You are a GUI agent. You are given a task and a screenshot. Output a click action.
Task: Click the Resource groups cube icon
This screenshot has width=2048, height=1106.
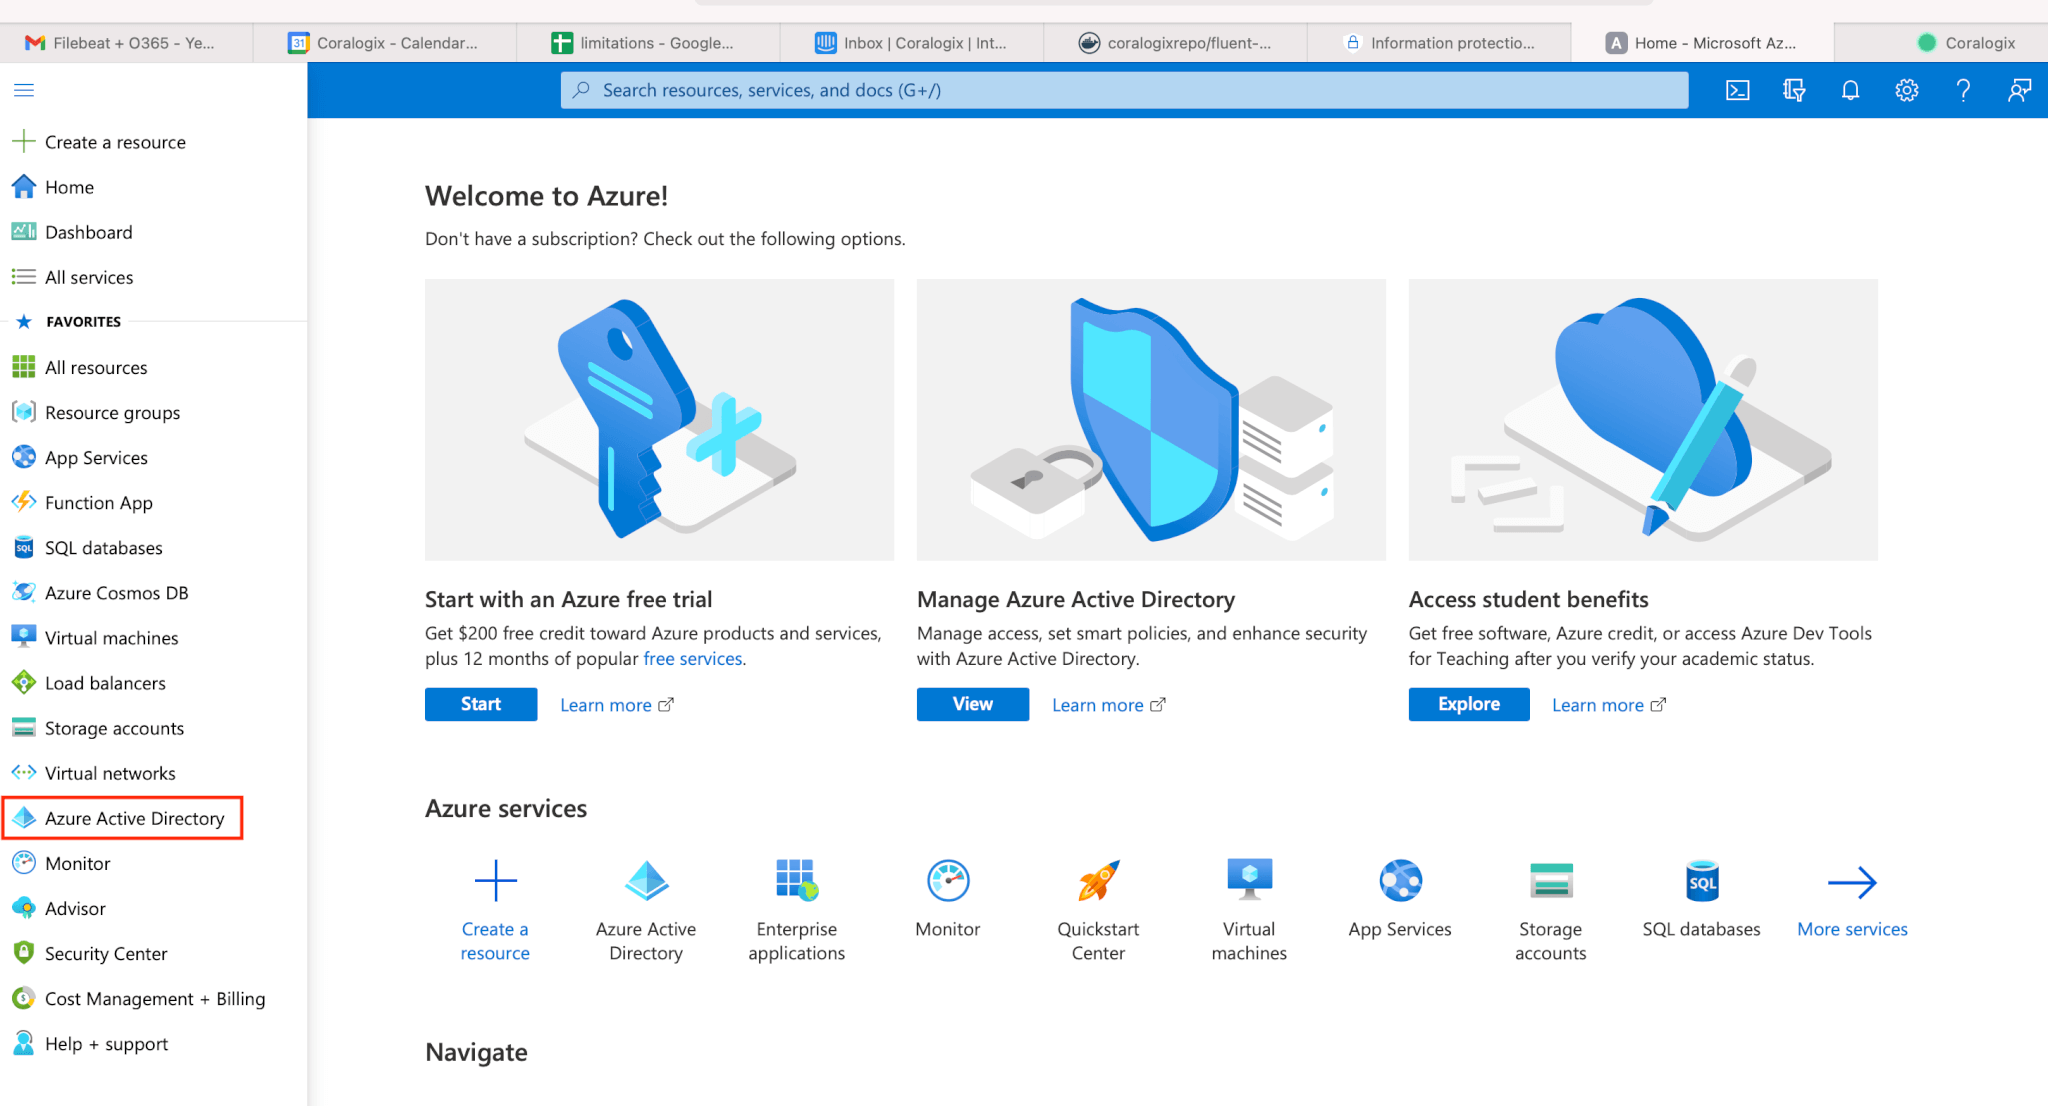tap(24, 412)
